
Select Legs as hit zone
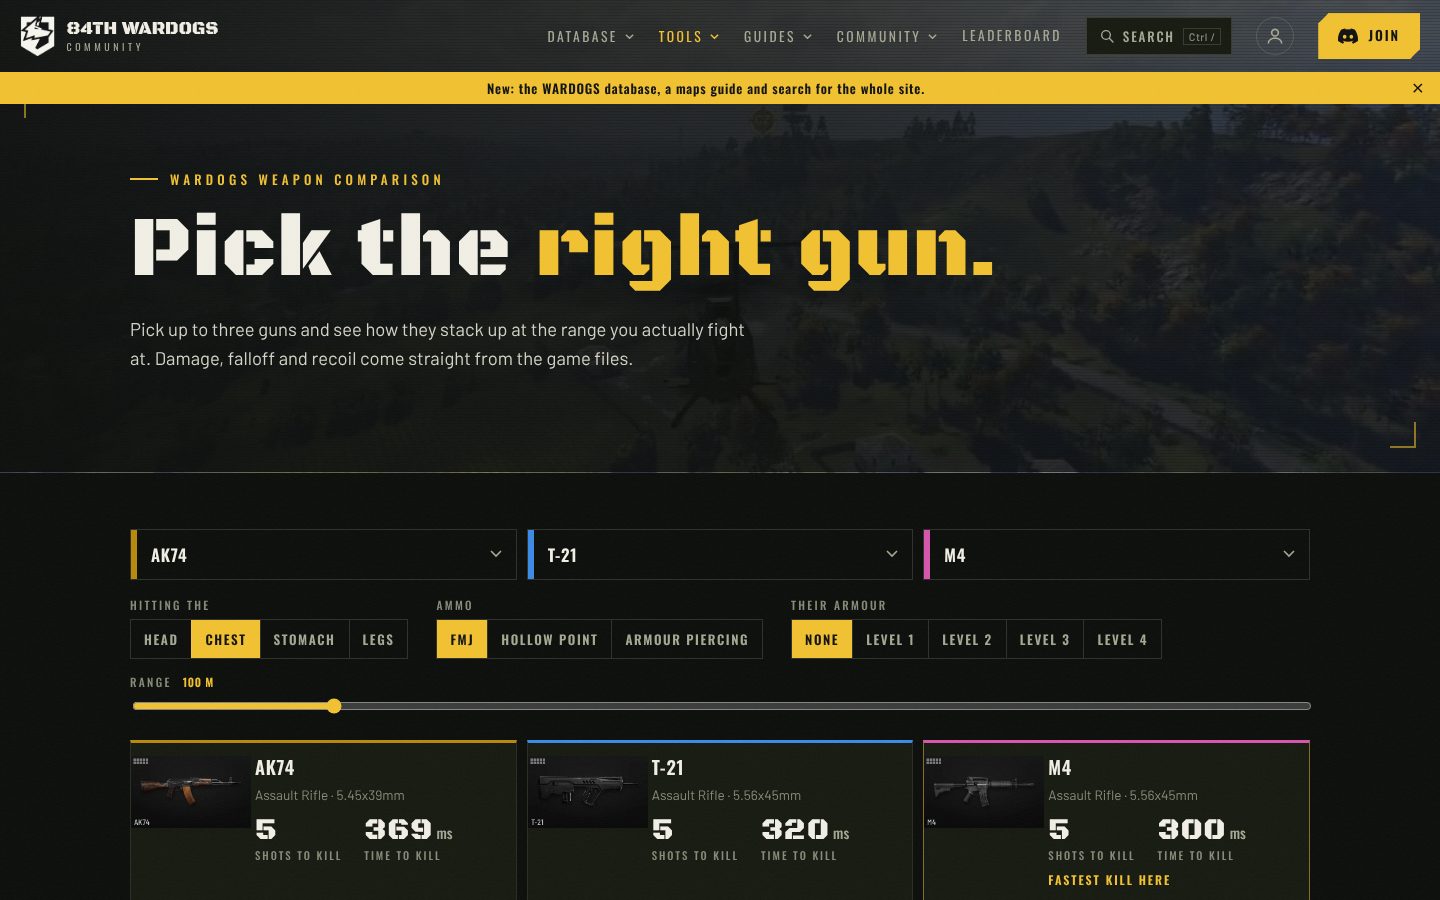378,639
